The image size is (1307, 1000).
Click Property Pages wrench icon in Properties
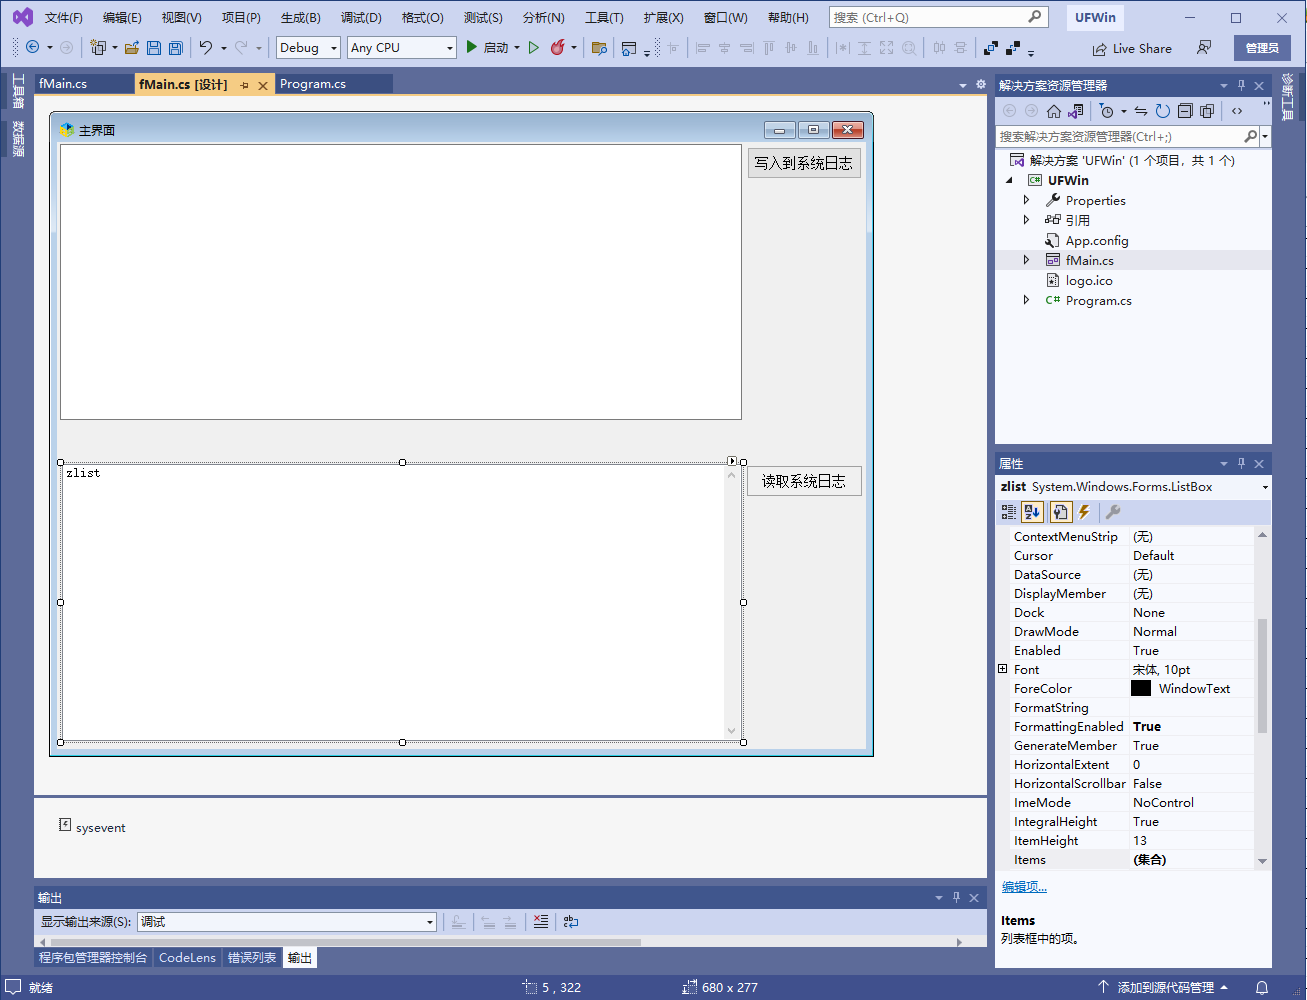click(x=1113, y=512)
